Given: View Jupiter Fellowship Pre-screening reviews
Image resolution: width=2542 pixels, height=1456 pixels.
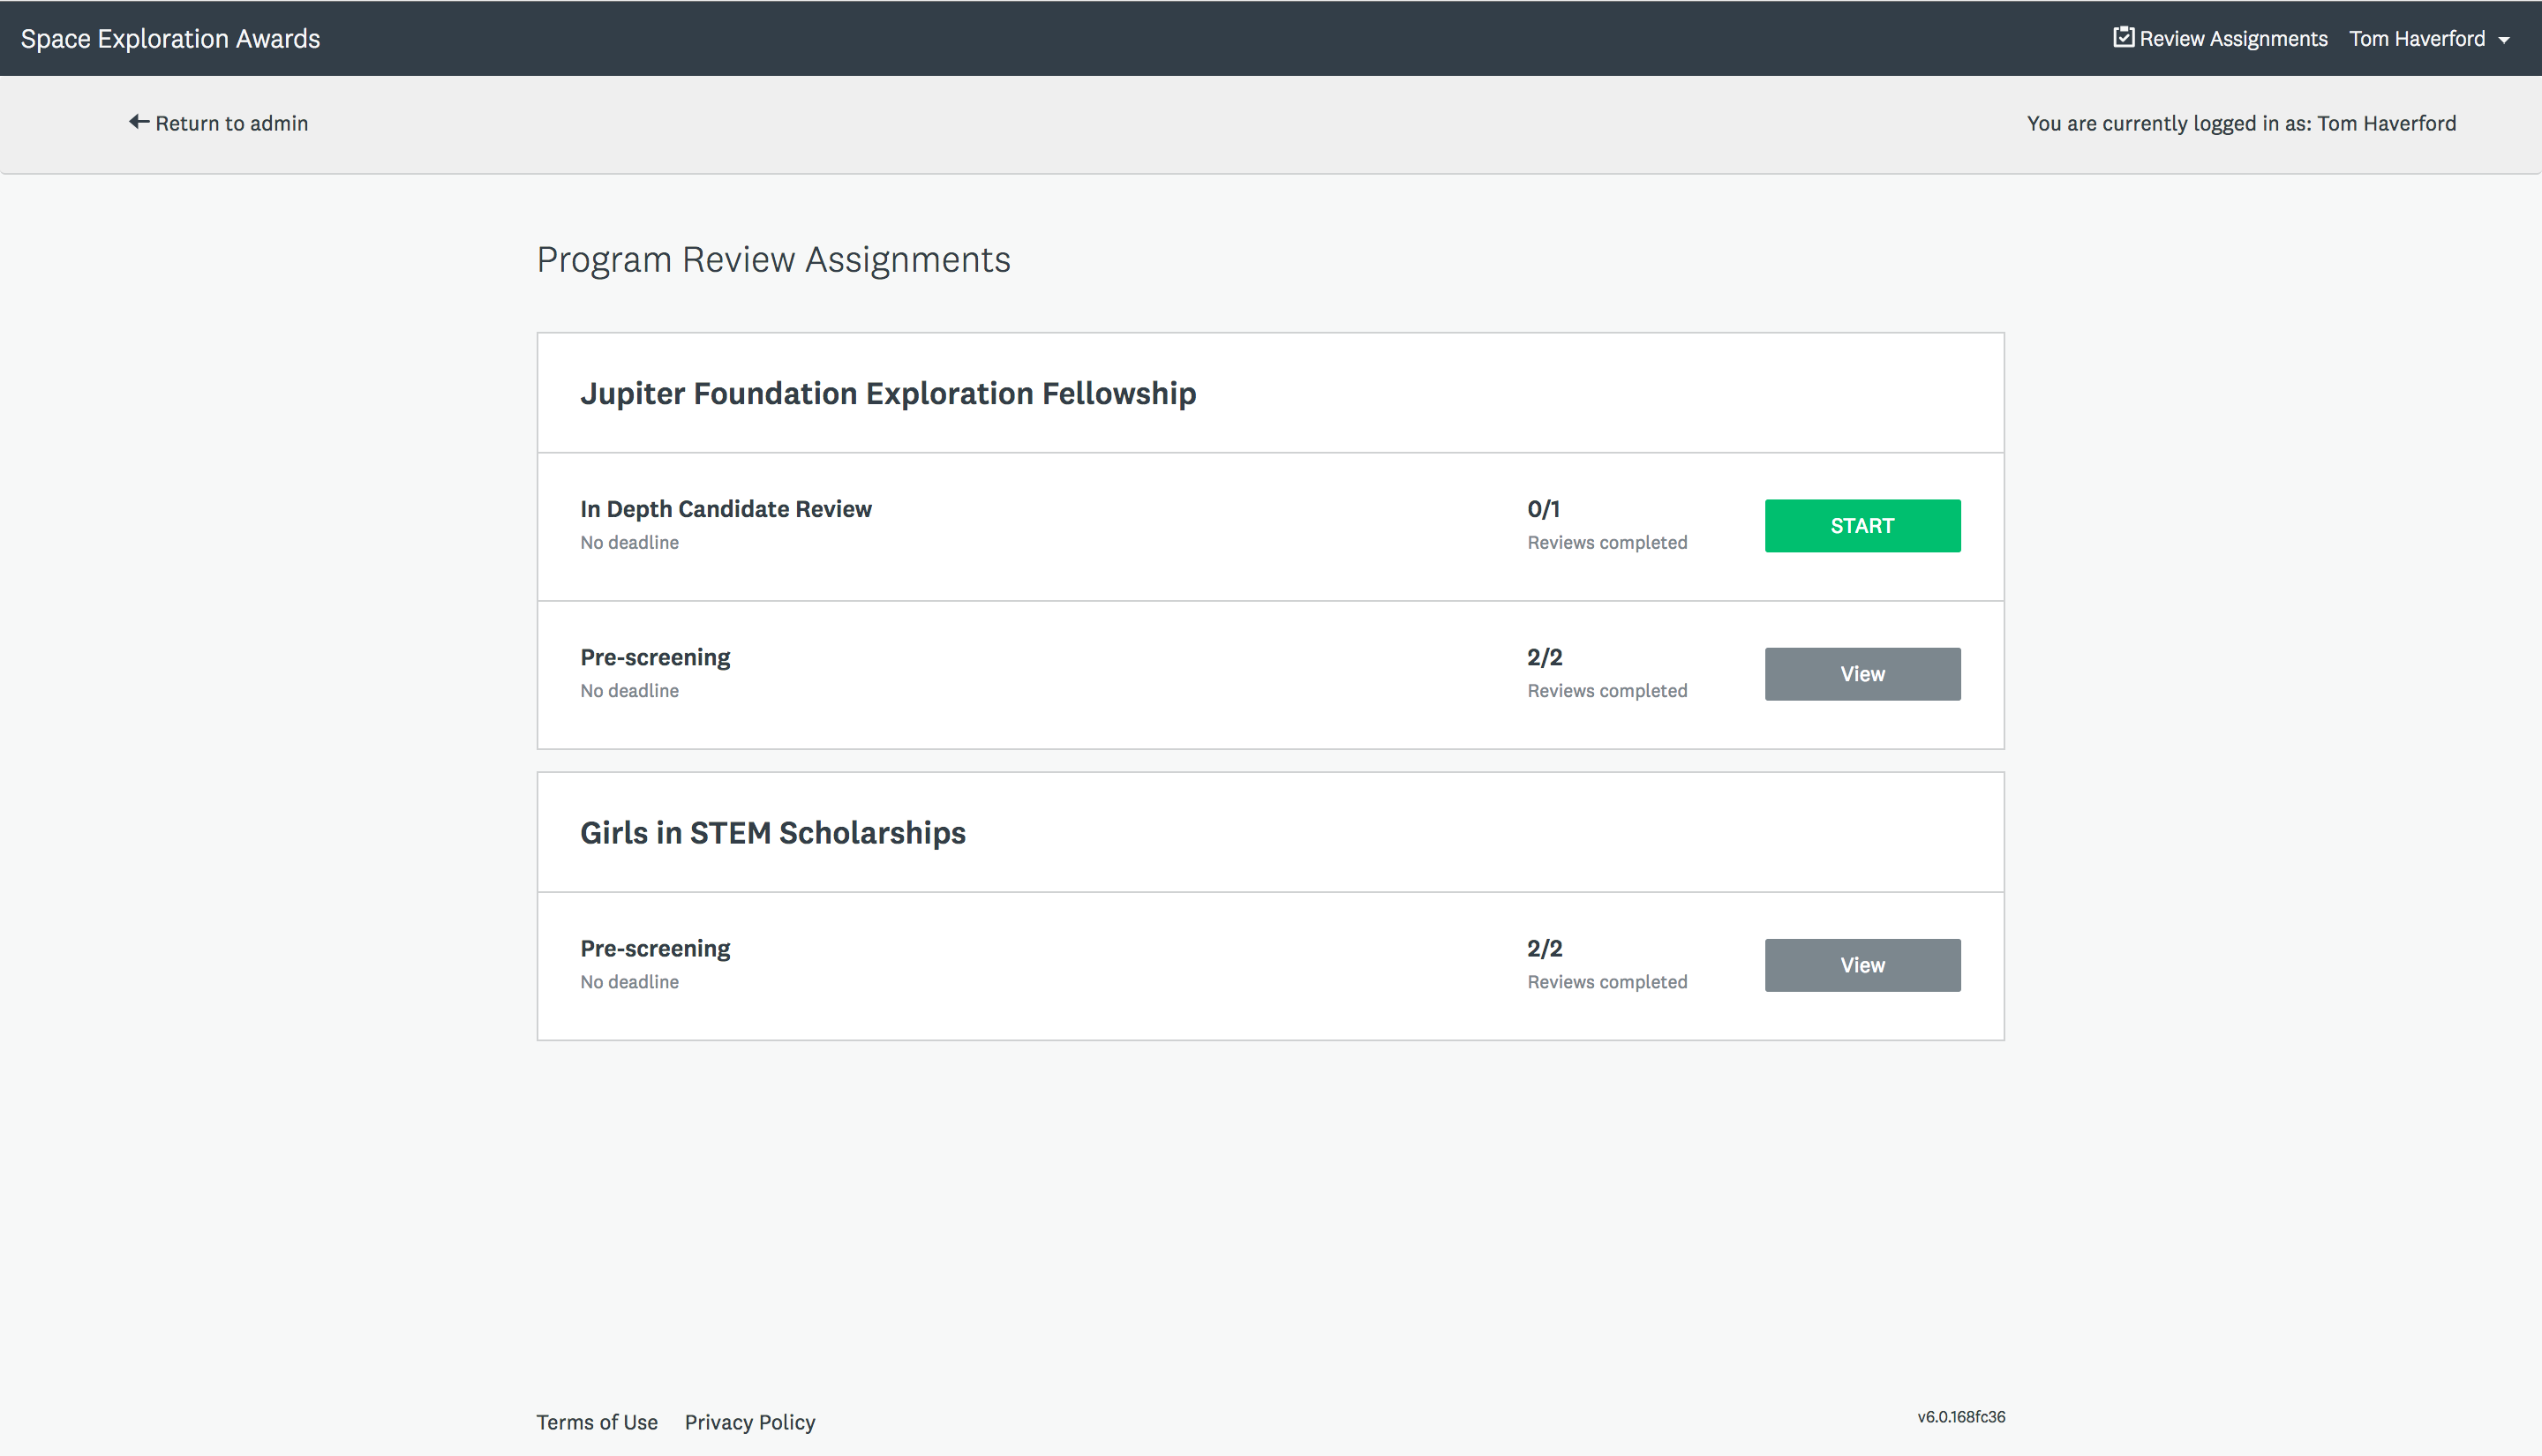Looking at the screenshot, I should [x=1861, y=674].
